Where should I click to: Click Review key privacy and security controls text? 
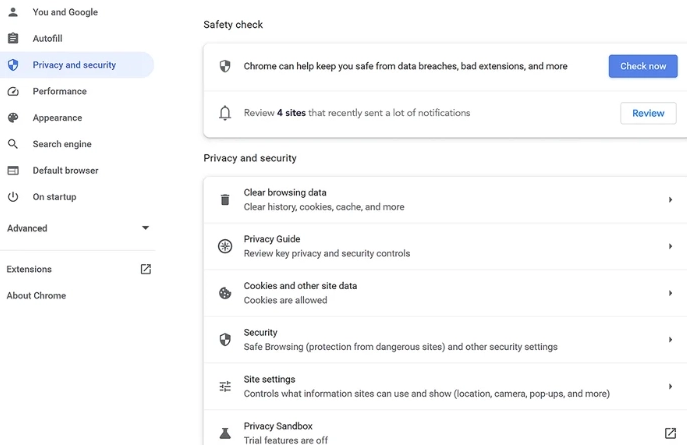pyautogui.click(x=327, y=254)
